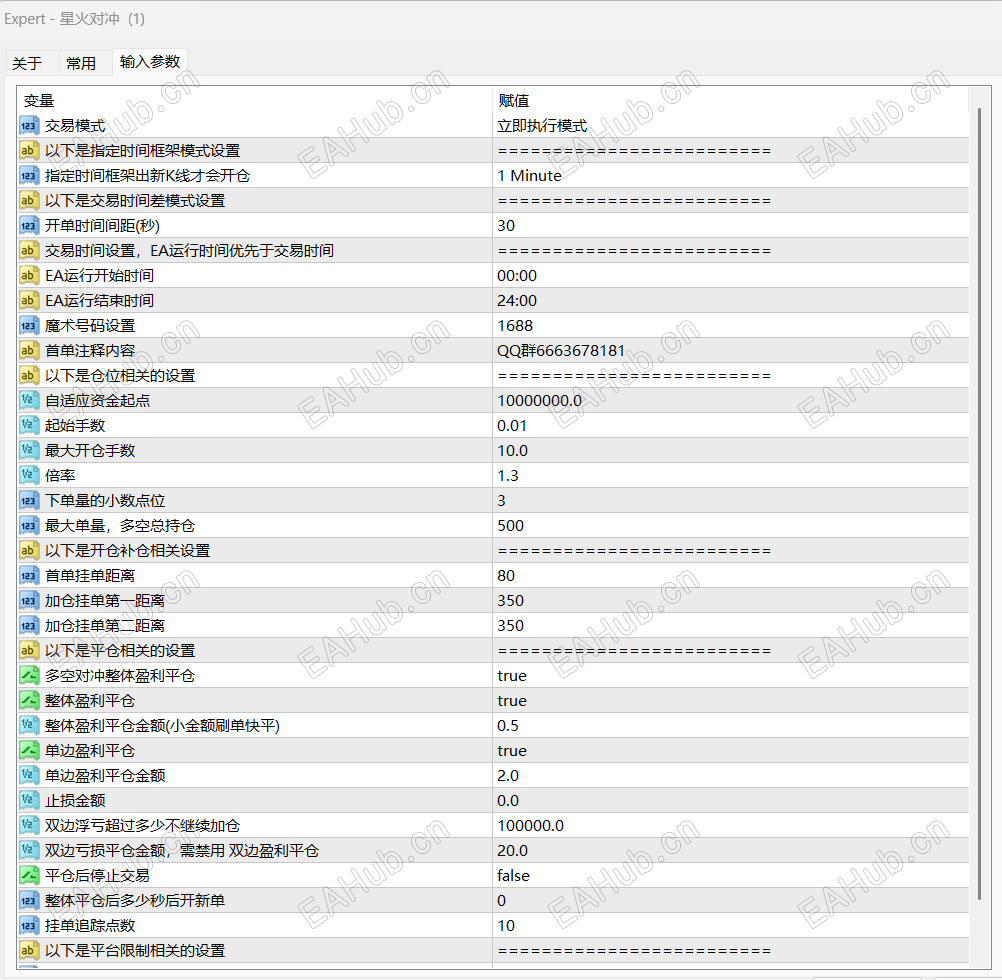Image resolution: width=1002 pixels, height=980 pixels.
Task: Click the string icon beside EA运行开始时间
Action: pos(29,275)
